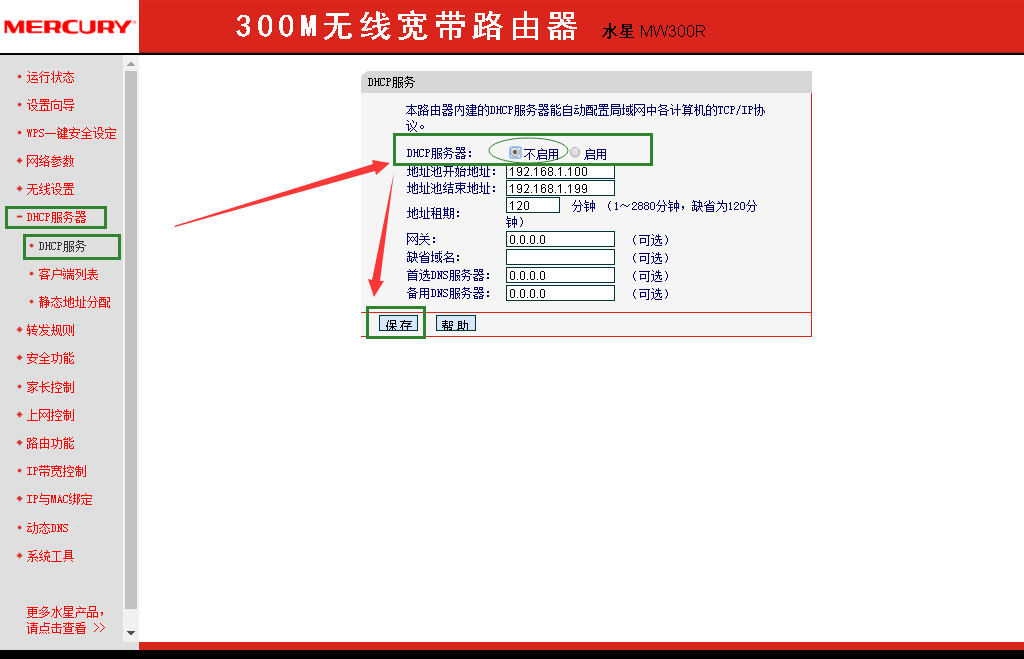Click the empty 缺省域名 input field
Image resolution: width=1024 pixels, height=659 pixels.
coord(560,257)
